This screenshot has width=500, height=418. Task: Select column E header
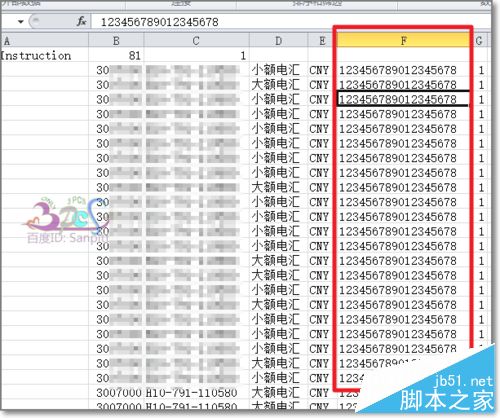click(322, 41)
